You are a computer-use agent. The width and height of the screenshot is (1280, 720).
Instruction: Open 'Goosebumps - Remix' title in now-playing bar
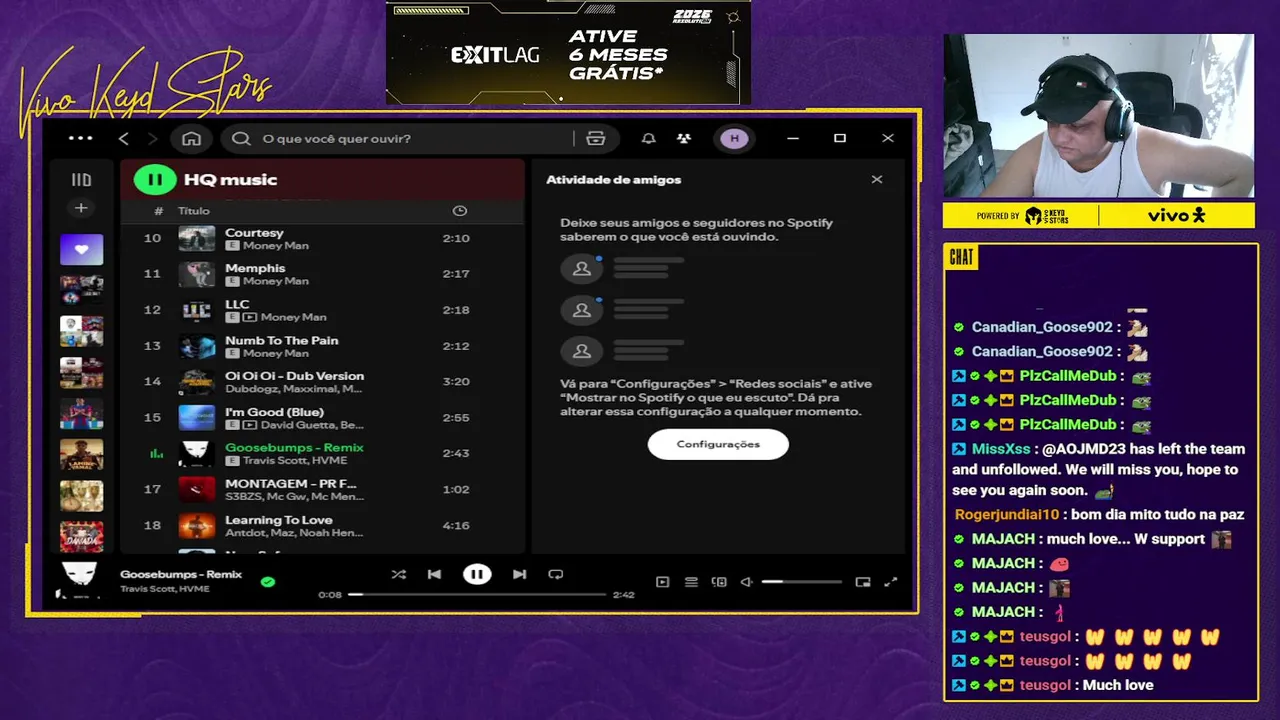click(181, 574)
